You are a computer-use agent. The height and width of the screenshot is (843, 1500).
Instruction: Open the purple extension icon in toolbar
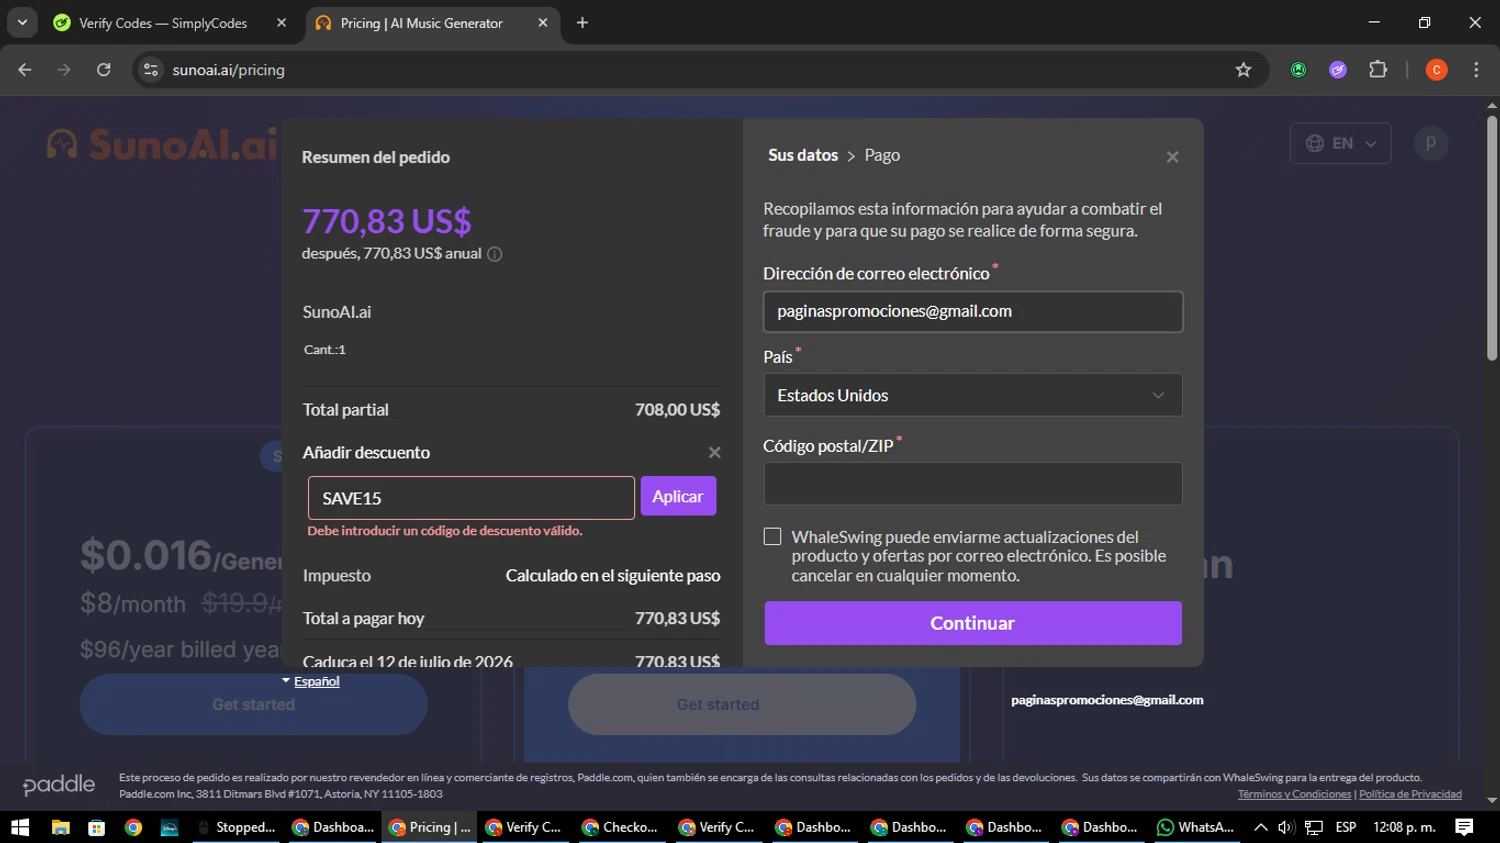(x=1338, y=70)
